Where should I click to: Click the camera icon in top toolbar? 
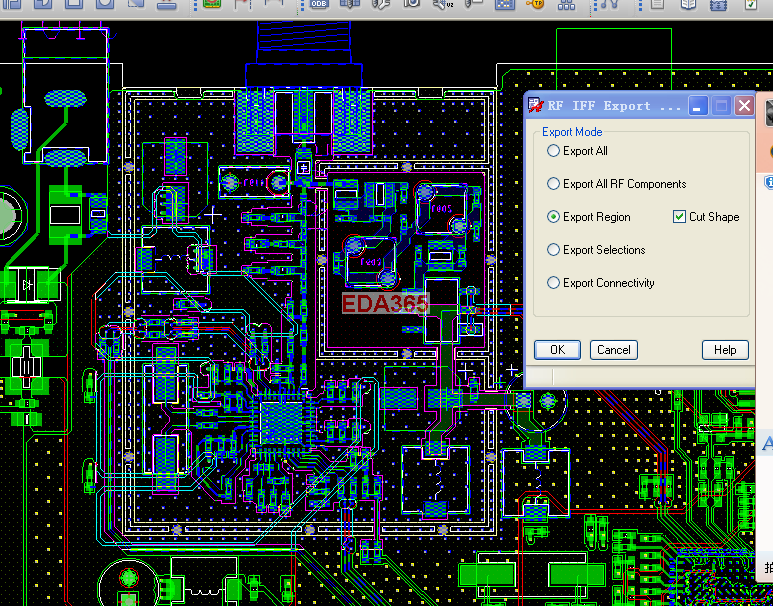click(x=411, y=4)
